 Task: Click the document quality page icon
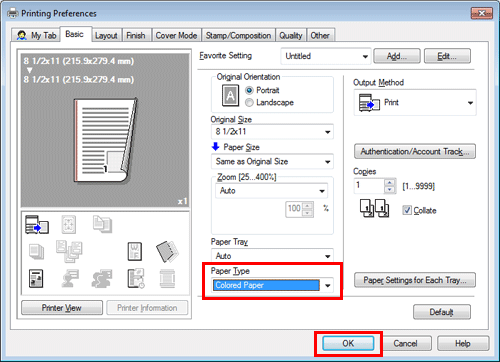point(36,279)
